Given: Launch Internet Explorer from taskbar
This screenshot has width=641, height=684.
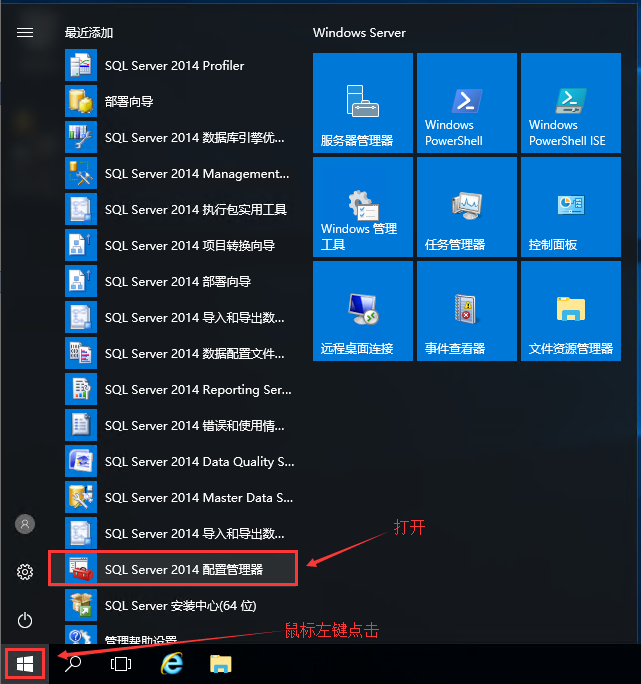Looking at the screenshot, I should 172,664.
